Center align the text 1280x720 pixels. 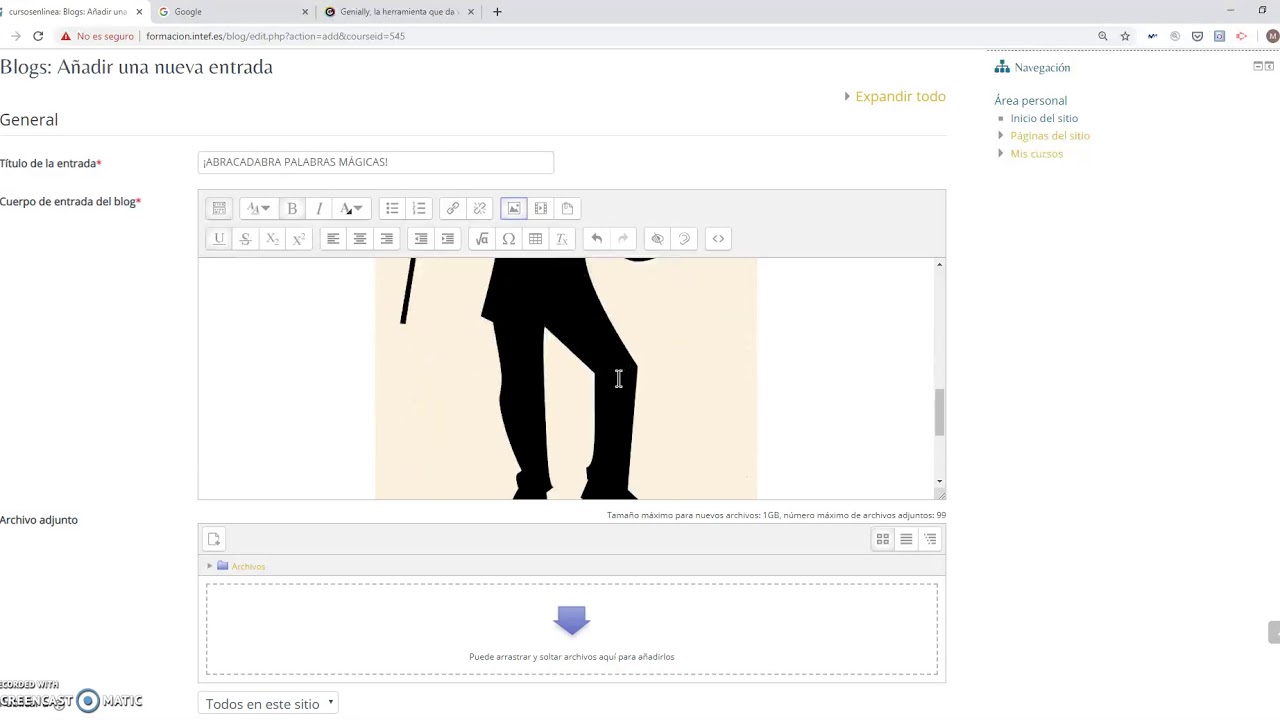click(360, 238)
